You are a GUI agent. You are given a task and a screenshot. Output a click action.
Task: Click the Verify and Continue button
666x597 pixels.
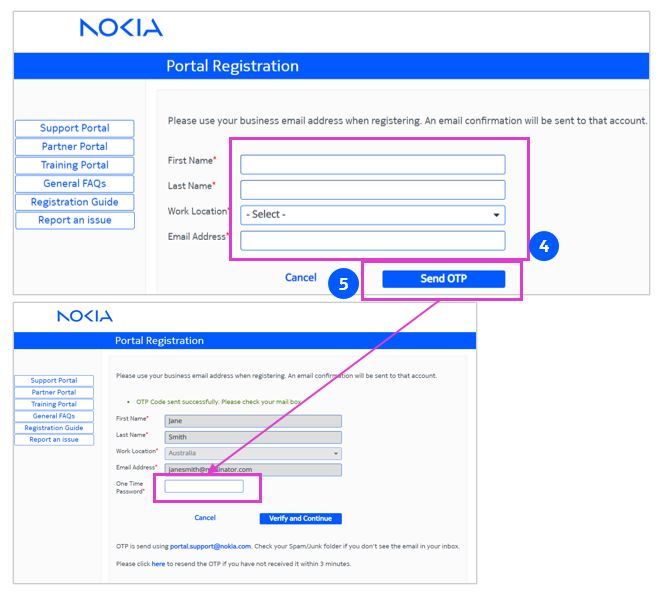click(300, 518)
